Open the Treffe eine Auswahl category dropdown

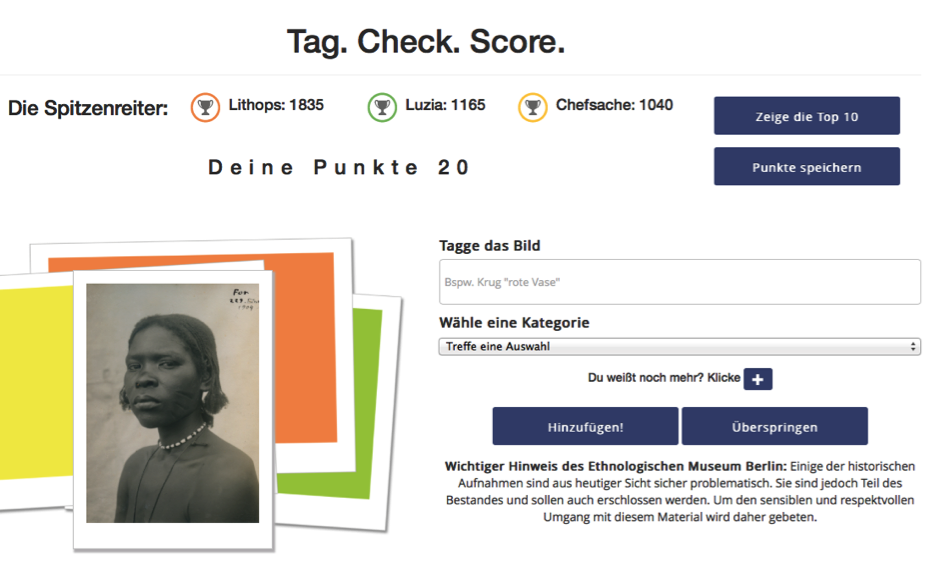pos(679,347)
